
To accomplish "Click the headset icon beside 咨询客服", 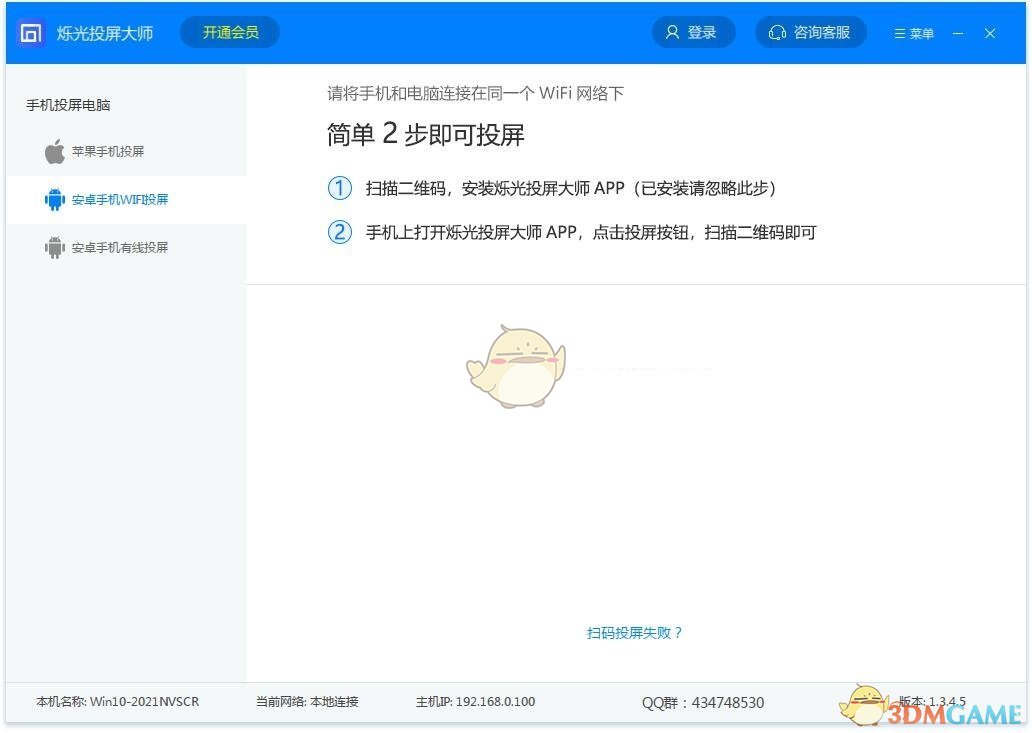I will 778,32.
